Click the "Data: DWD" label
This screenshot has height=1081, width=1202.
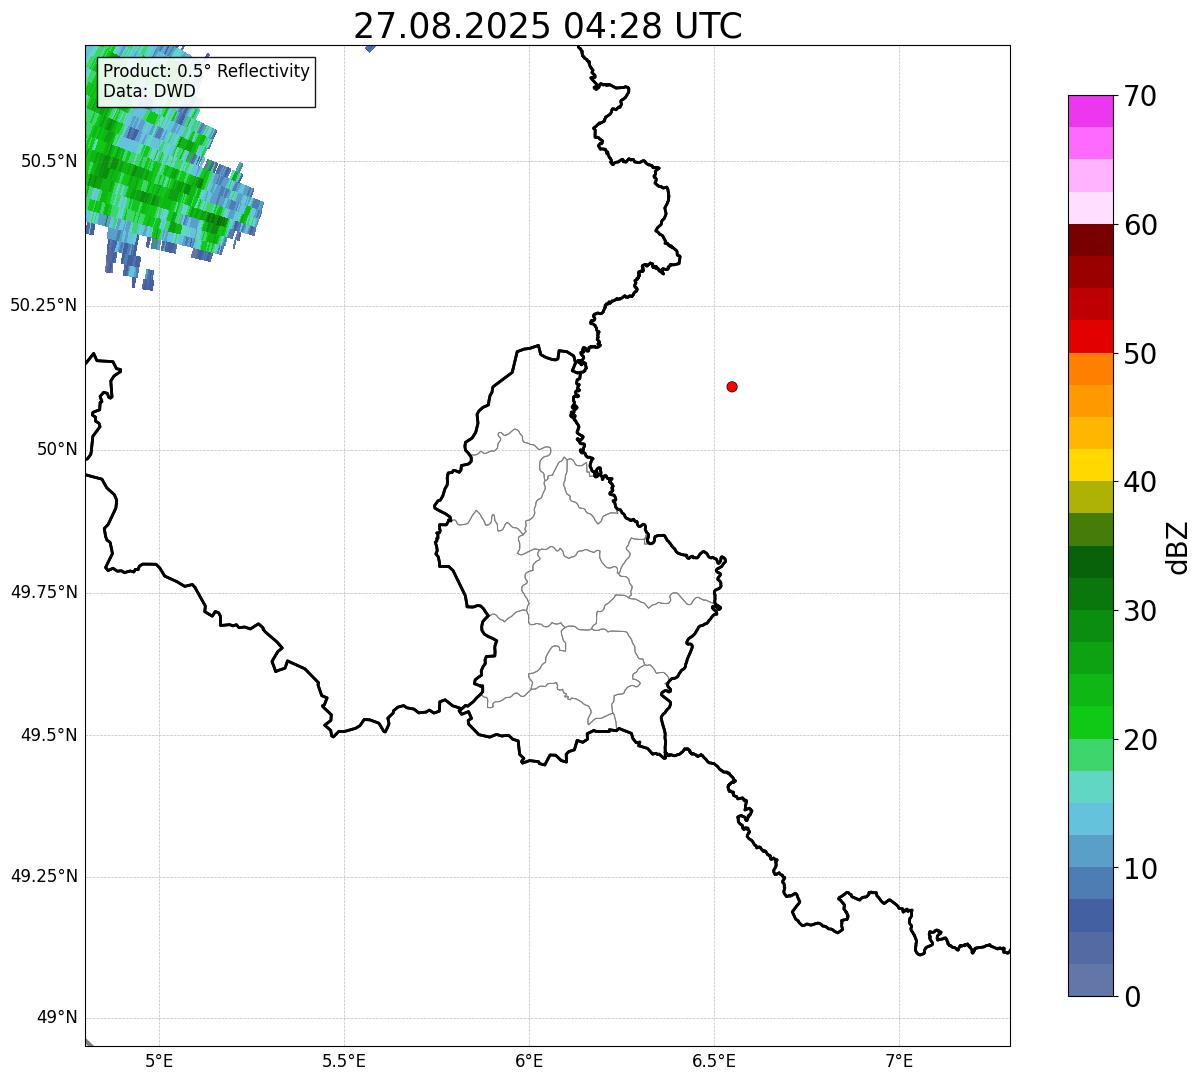coord(150,92)
